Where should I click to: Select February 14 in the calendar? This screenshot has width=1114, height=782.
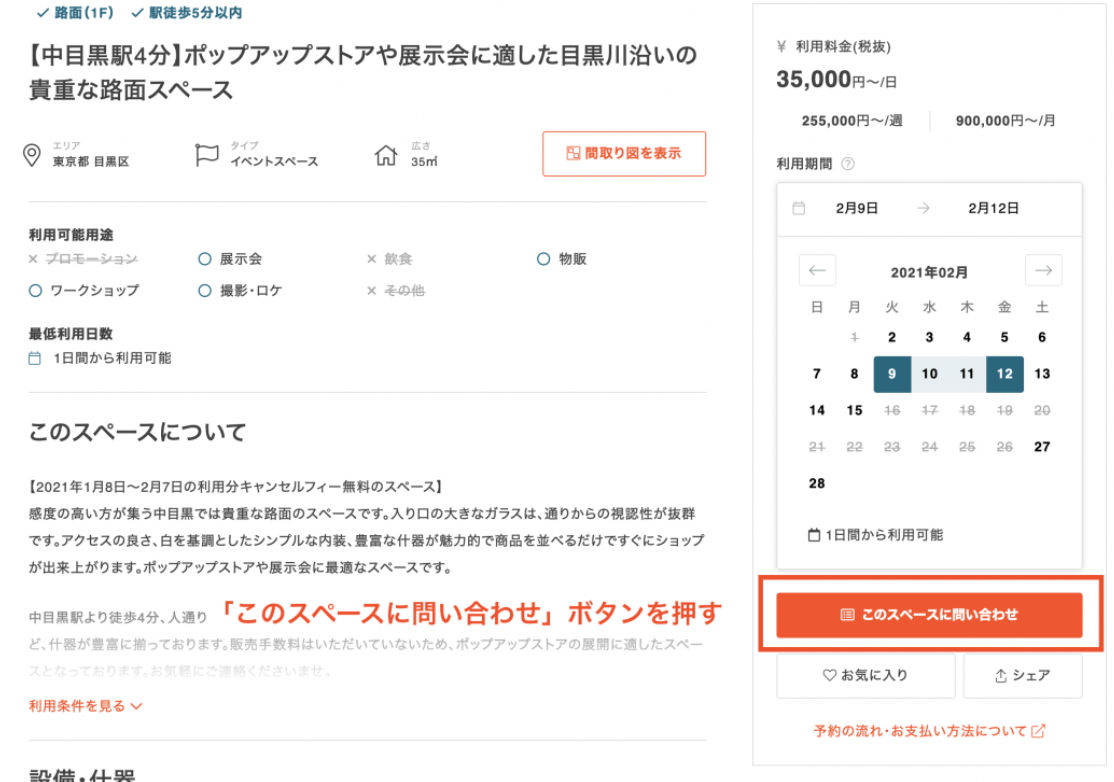pos(817,411)
